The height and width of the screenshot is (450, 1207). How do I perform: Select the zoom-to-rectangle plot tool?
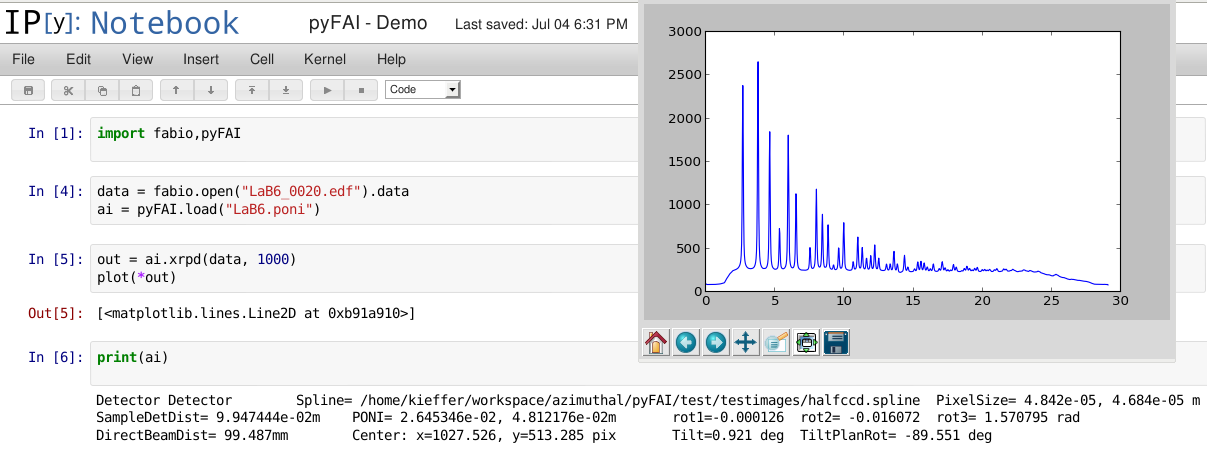776,343
